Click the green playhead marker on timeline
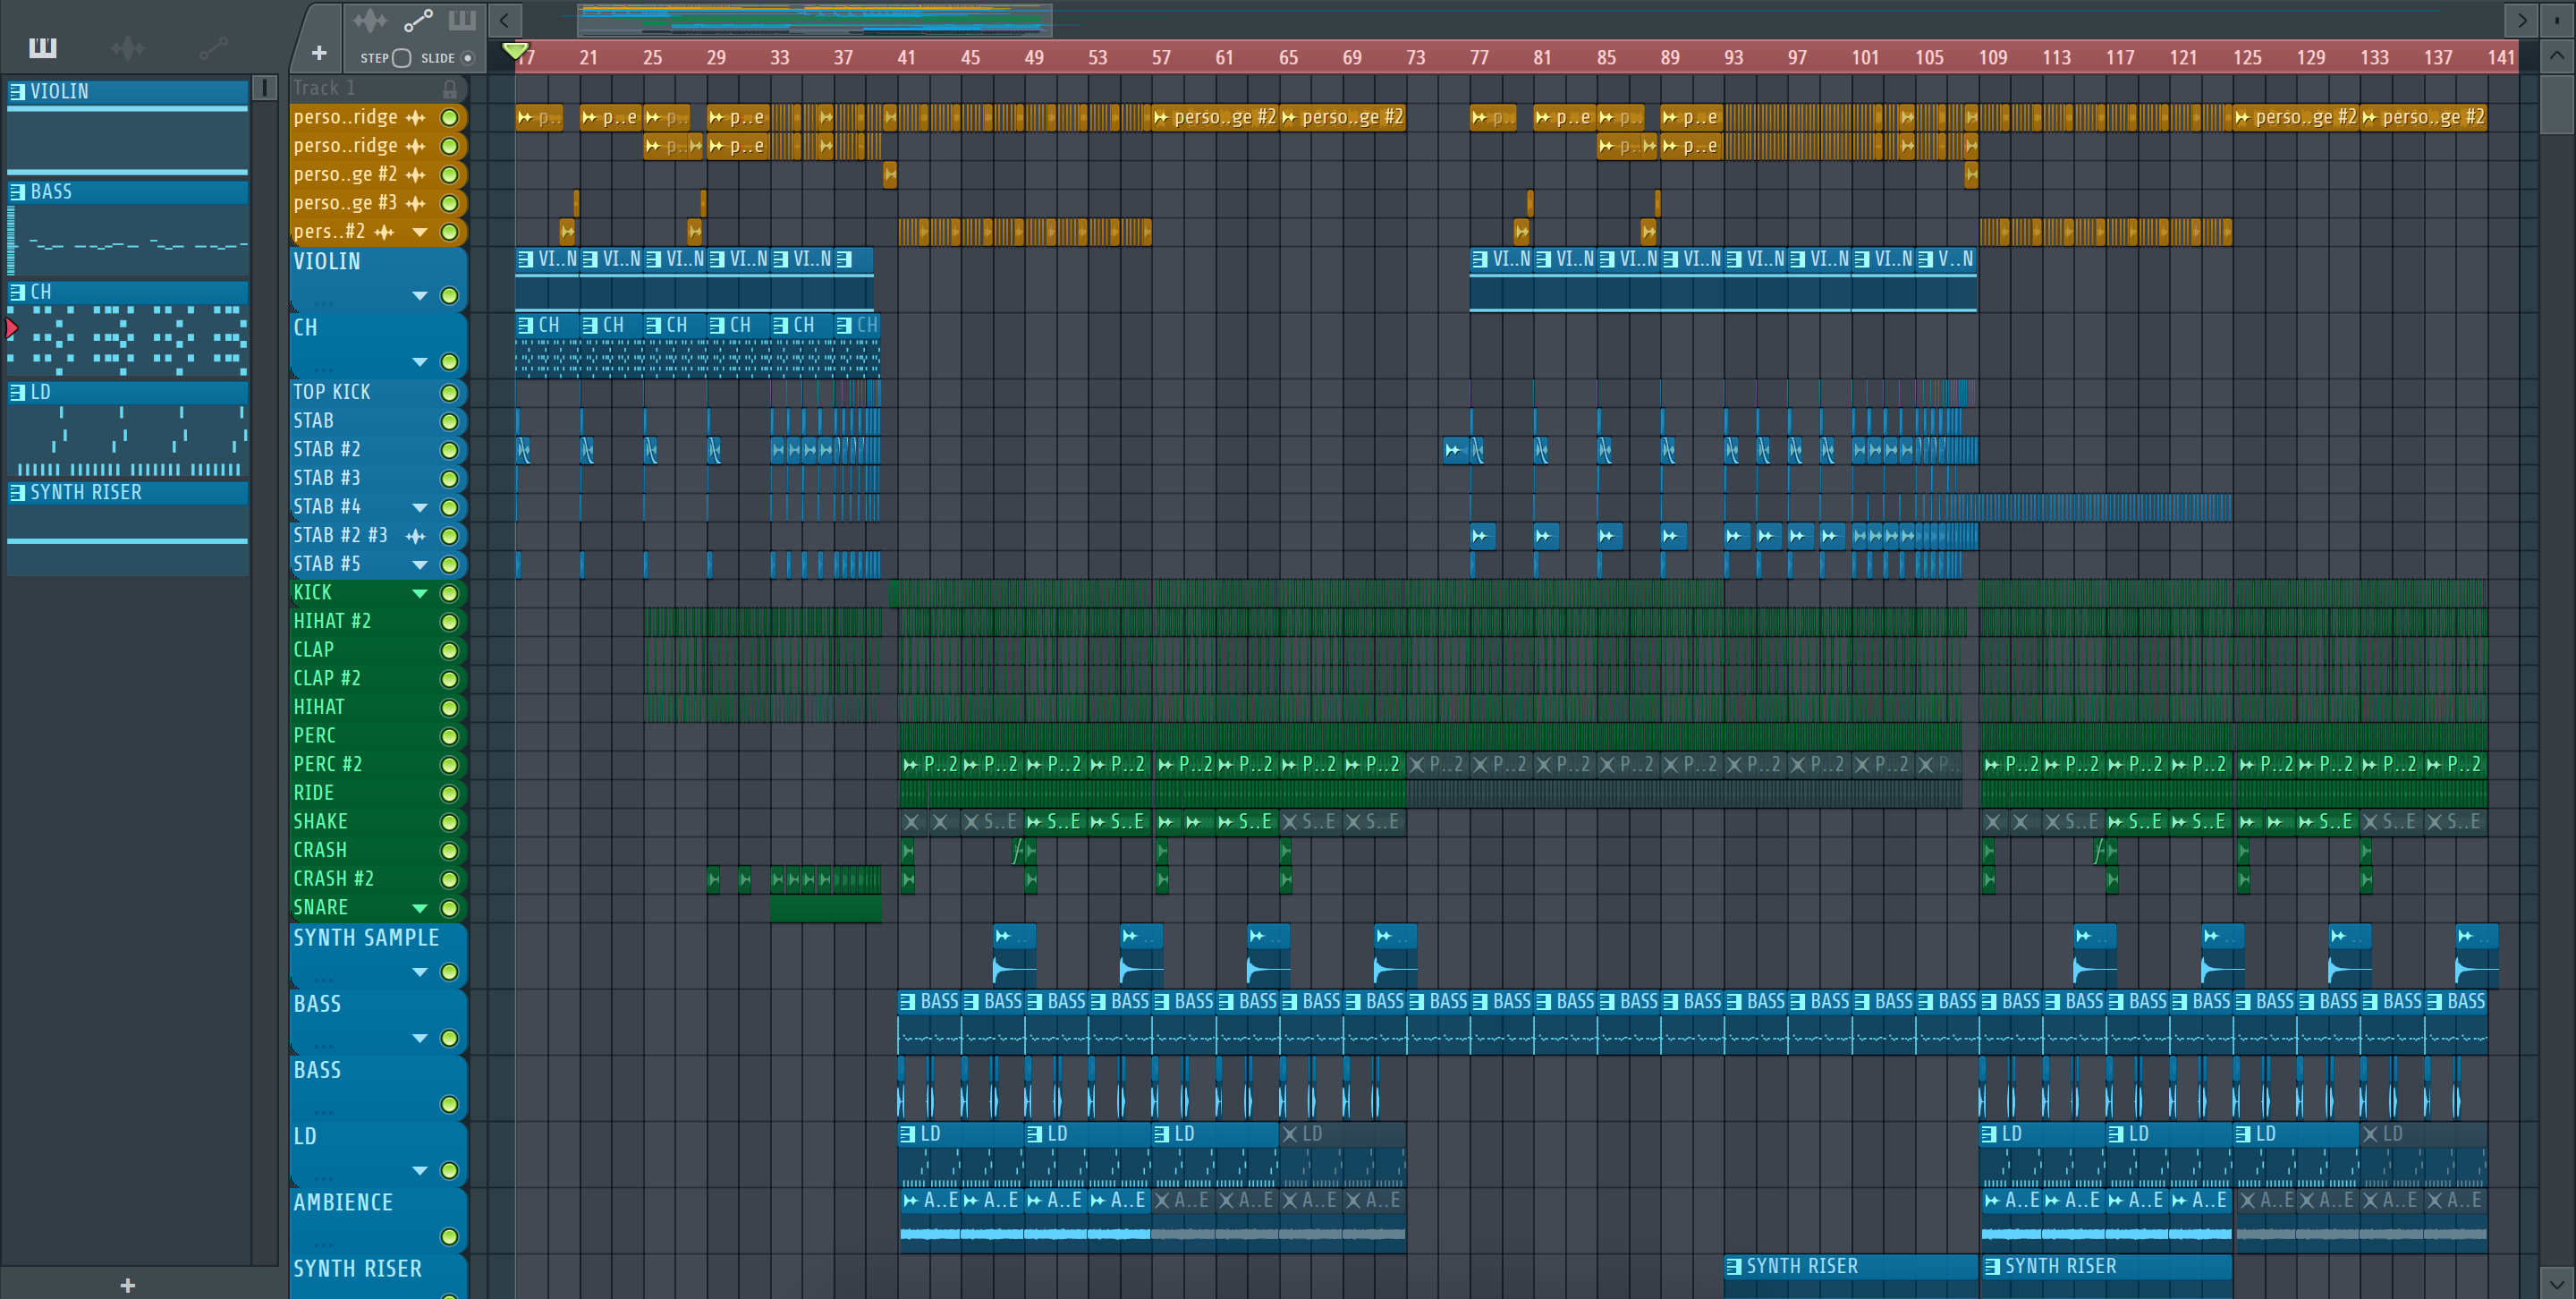Image resolution: width=2576 pixels, height=1299 pixels. coord(515,50)
